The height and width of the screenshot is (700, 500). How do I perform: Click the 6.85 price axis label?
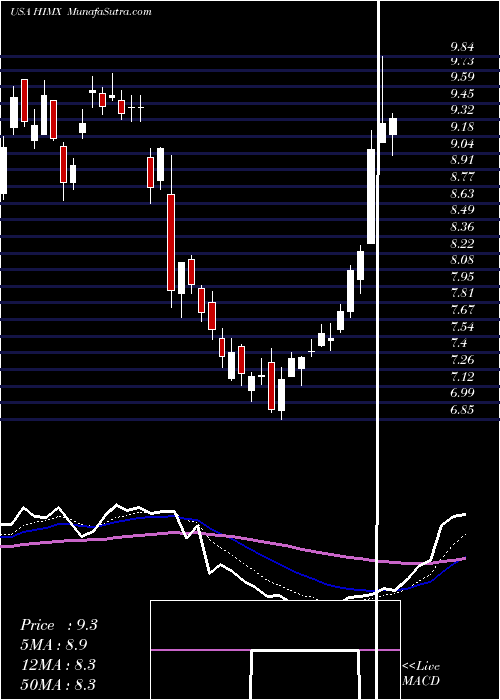coord(462,410)
